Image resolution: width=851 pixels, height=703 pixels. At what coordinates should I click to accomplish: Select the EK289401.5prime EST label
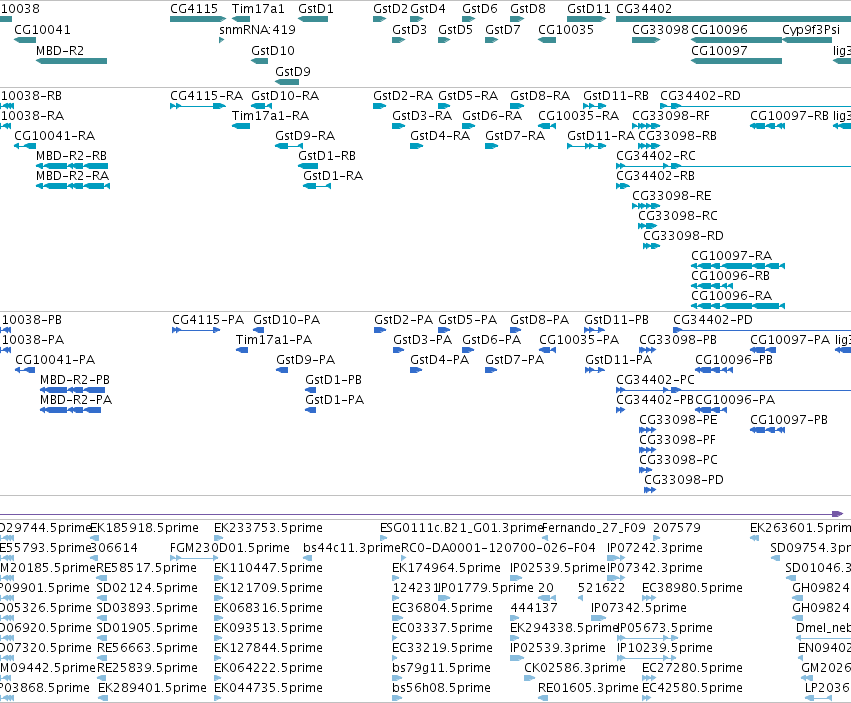point(152,688)
